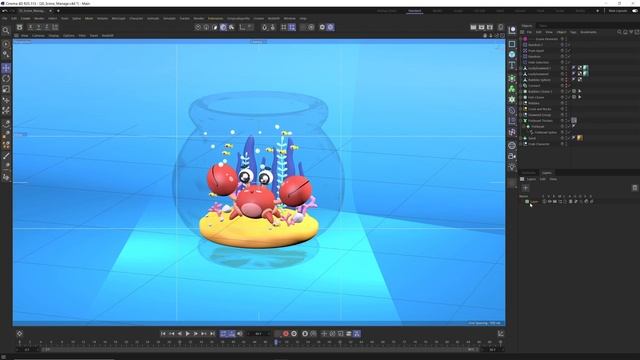Screen dimensions: 640x360
Task: Open the Commander search icon
Action: tap(6, 30)
